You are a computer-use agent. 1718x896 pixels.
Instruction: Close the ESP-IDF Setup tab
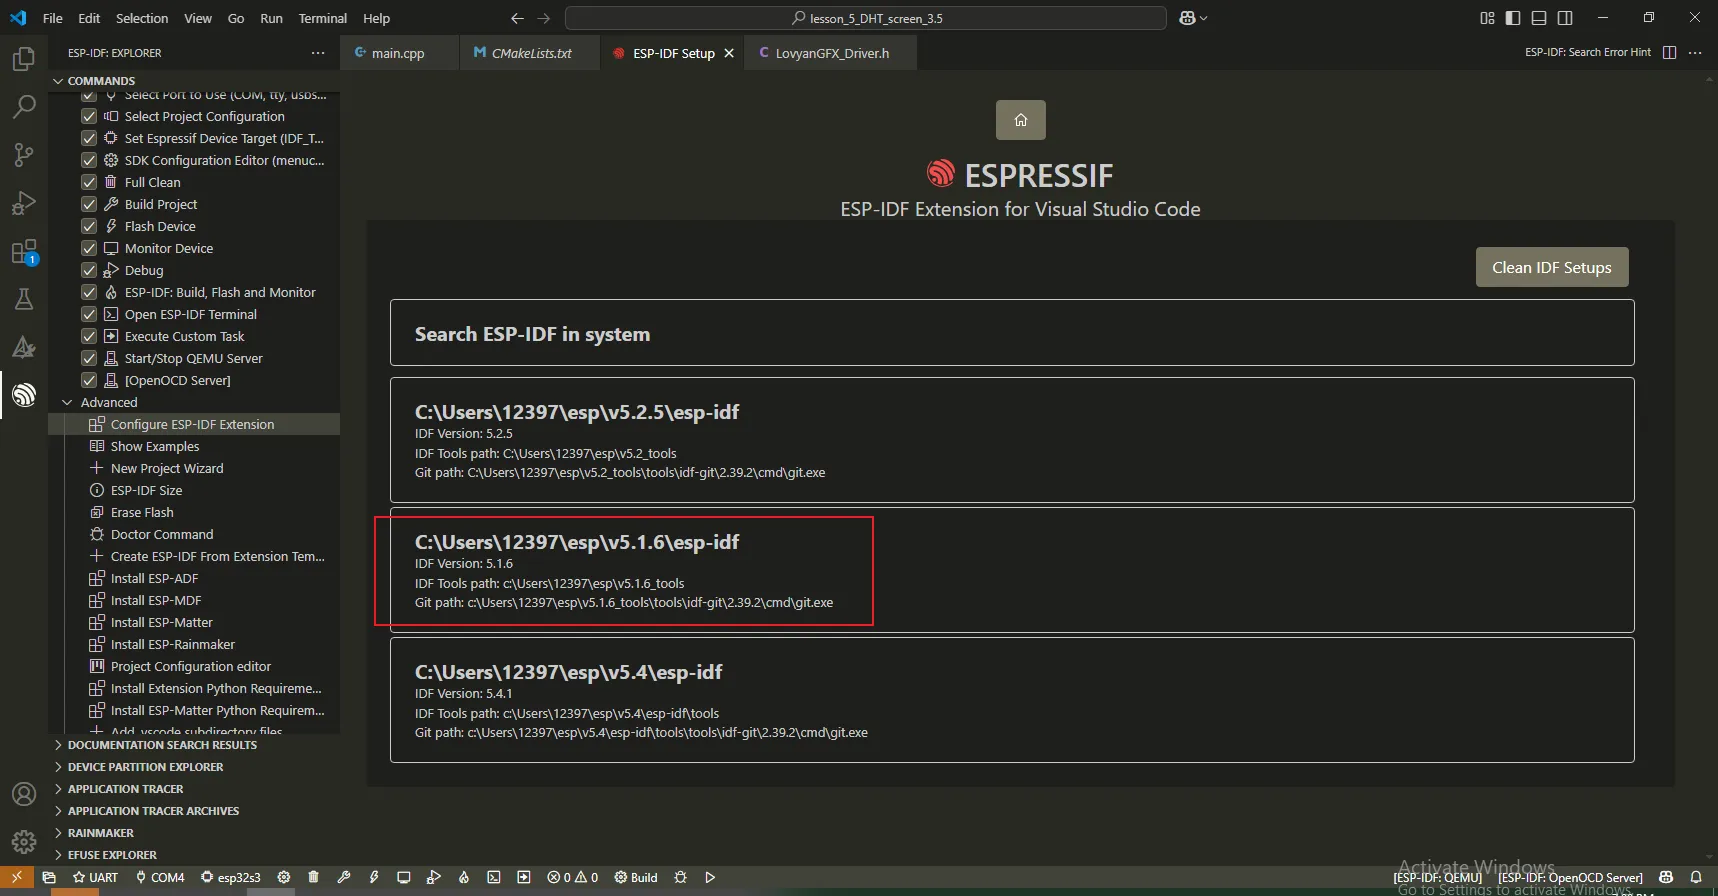point(729,53)
